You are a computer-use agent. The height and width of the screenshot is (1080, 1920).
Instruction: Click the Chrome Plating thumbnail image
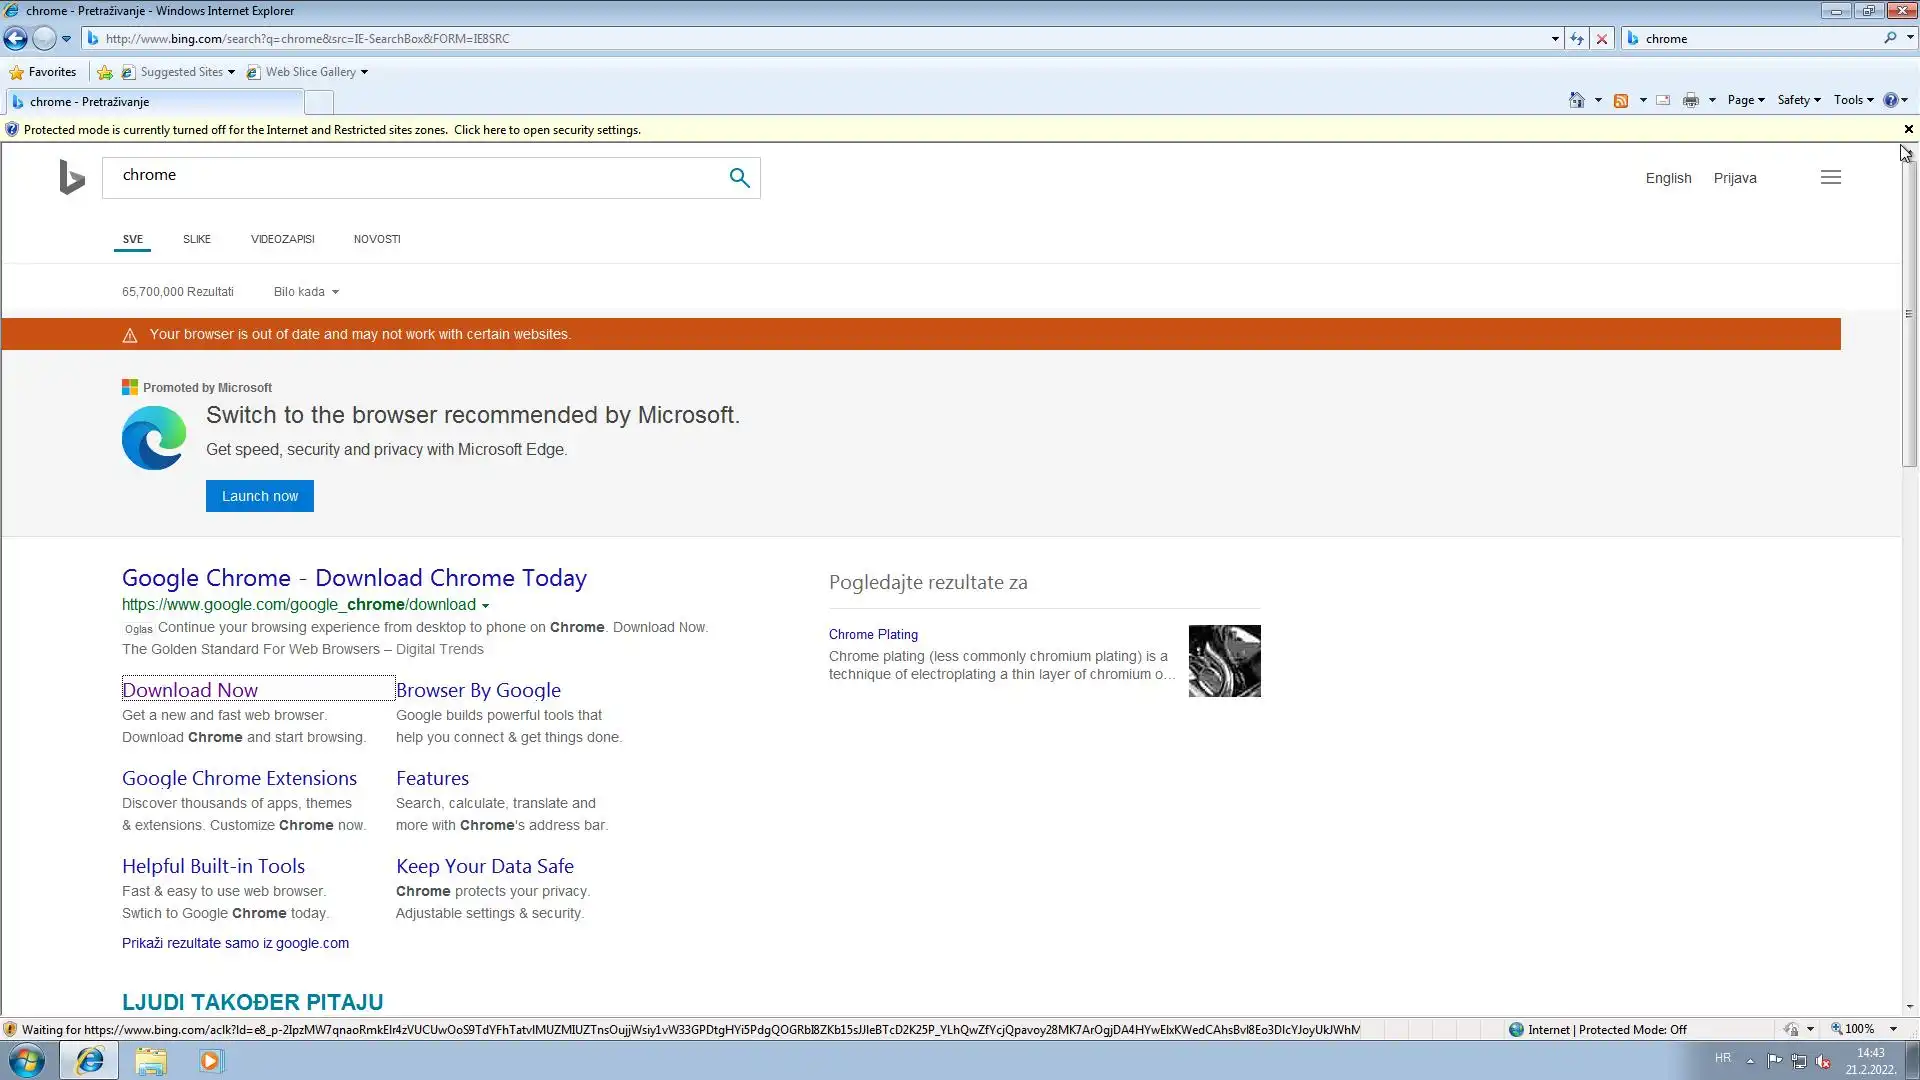(1224, 661)
